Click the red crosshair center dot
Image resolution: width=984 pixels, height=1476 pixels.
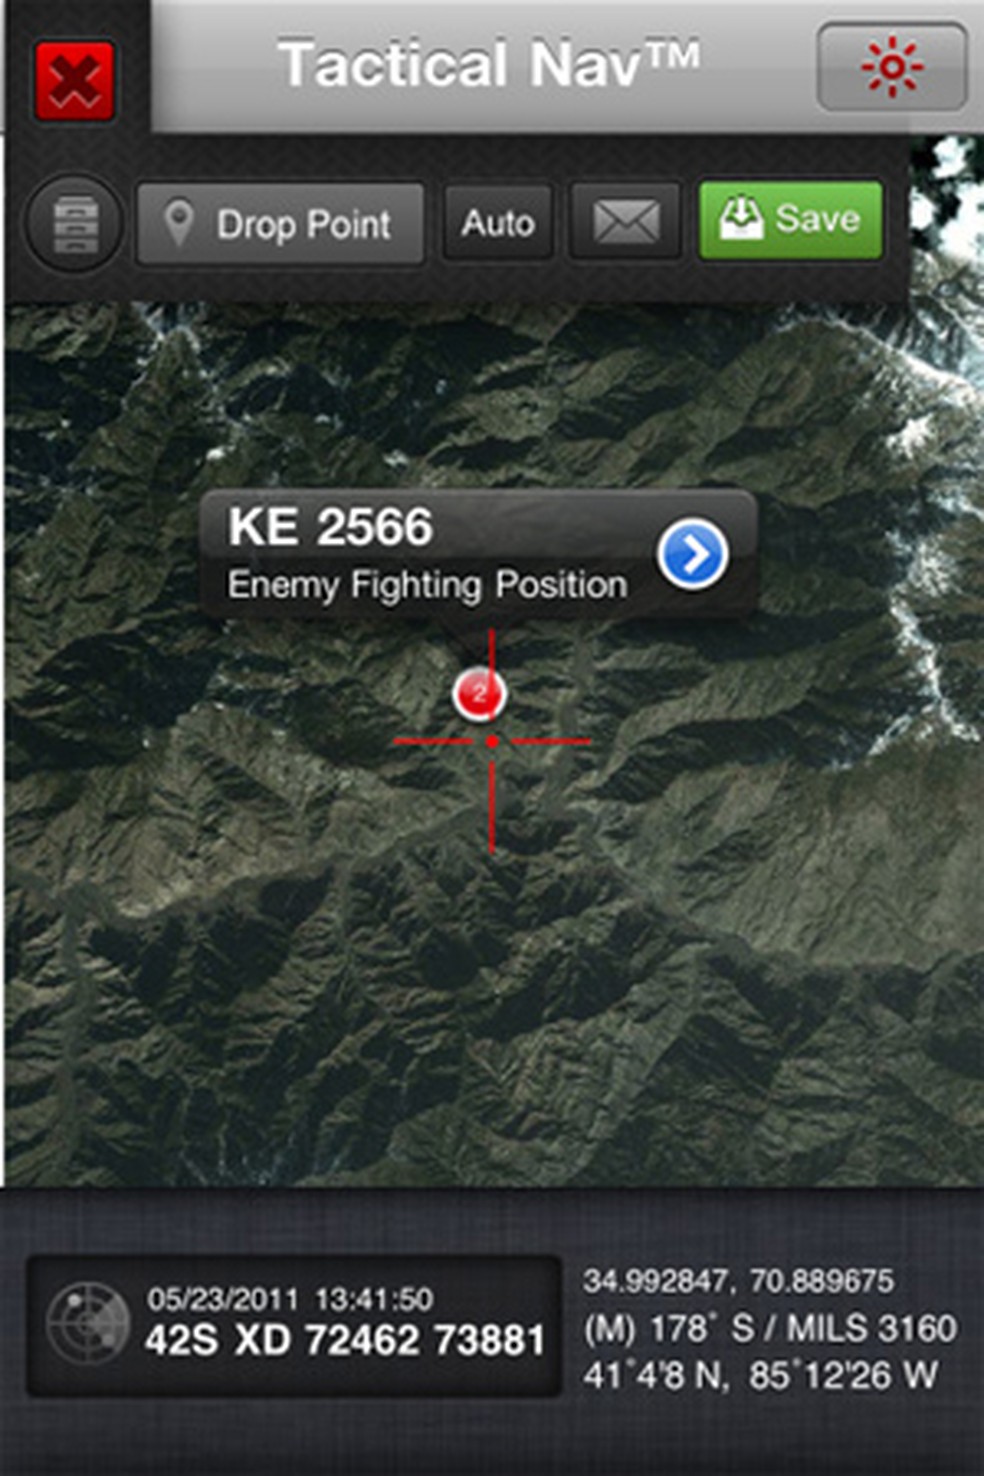coord(492,741)
